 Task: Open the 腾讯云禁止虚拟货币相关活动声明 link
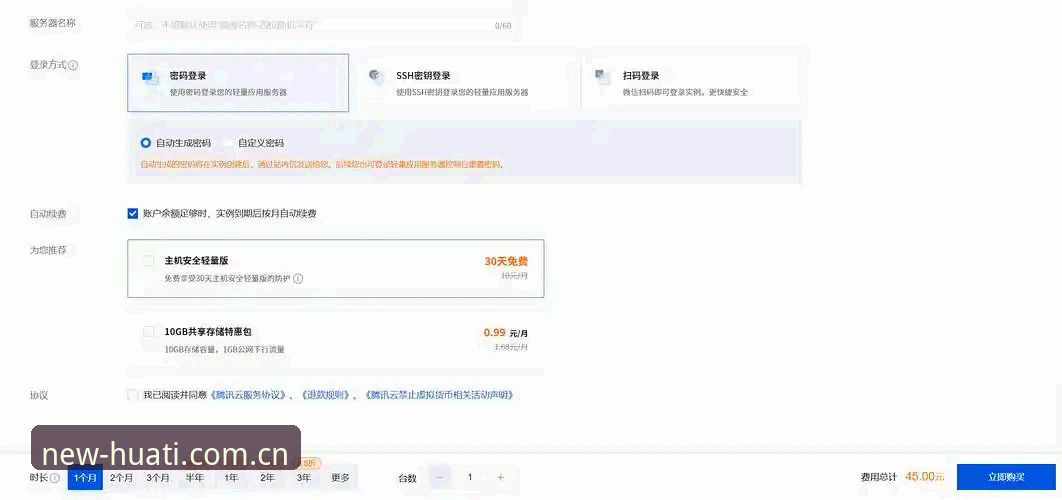point(438,395)
